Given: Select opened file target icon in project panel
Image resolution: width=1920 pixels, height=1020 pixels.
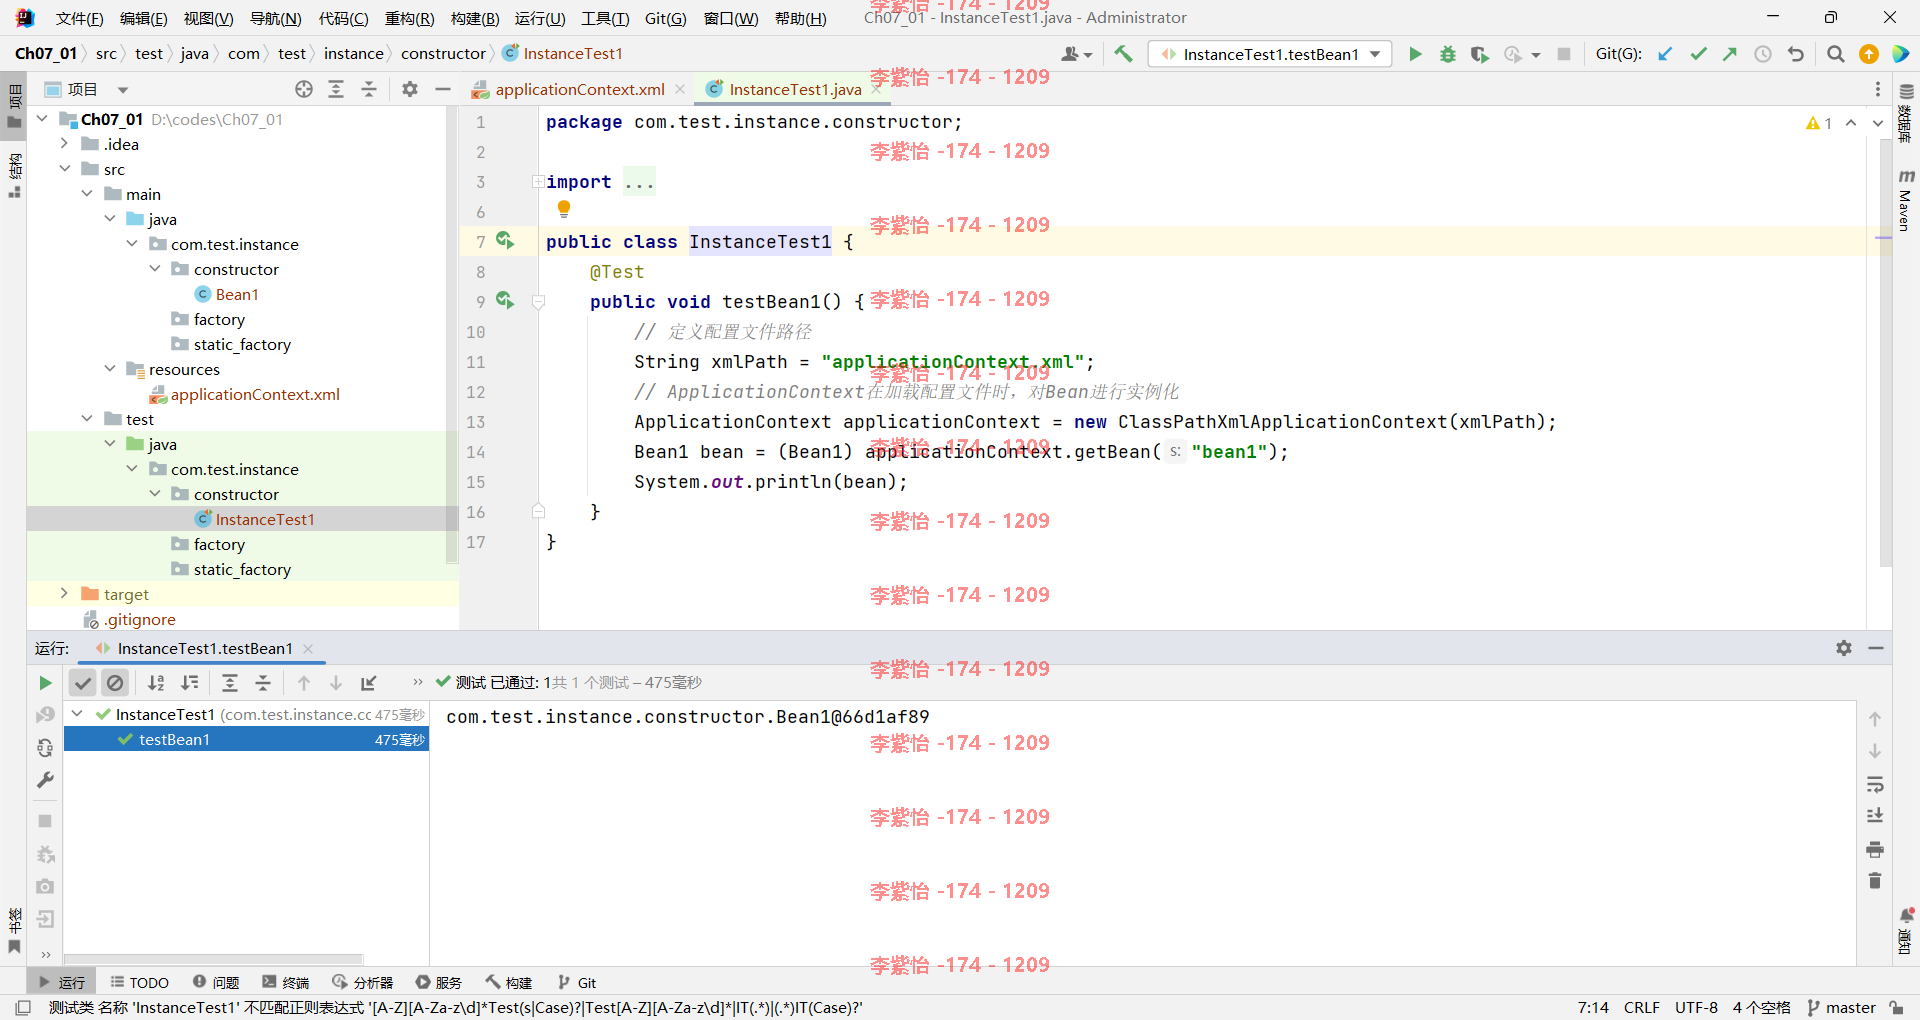Looking at the screenshot, I should tap(304, 89).
